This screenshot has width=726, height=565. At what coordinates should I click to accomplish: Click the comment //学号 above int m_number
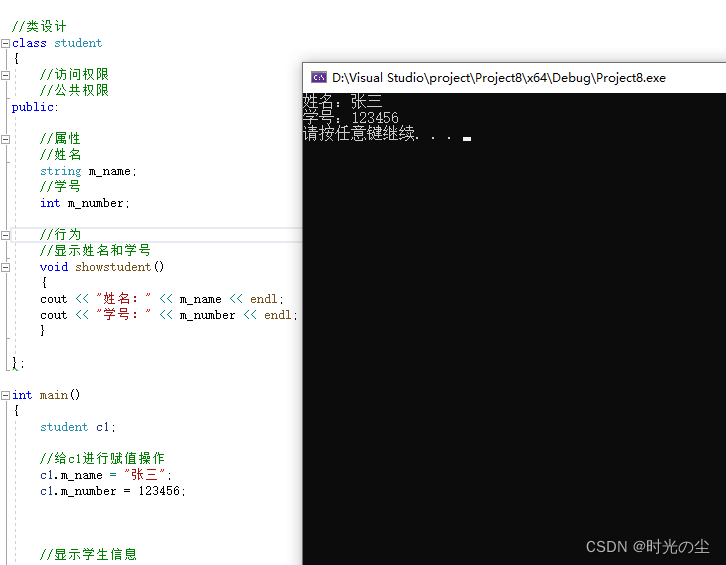[60, 187]
